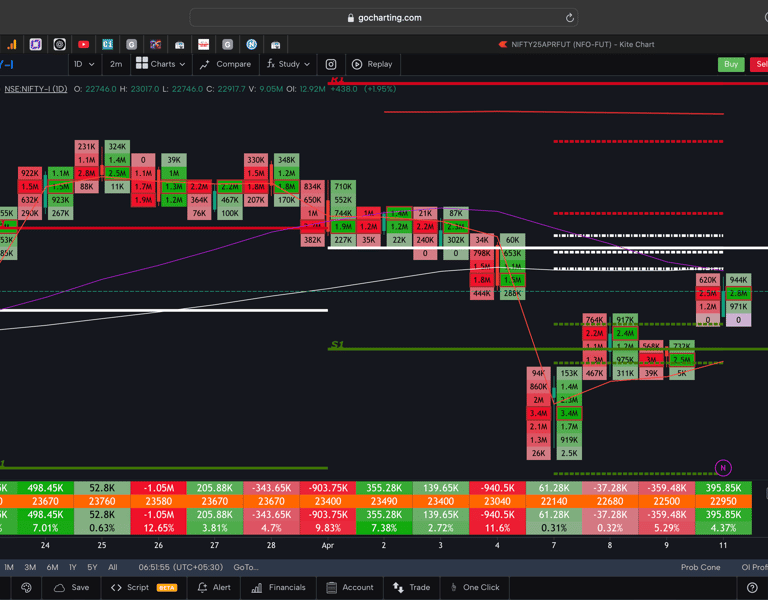Viewport: 768px width, 600px height.
Task: Set chart range to 6M
Action: click(x=52, y=567)
